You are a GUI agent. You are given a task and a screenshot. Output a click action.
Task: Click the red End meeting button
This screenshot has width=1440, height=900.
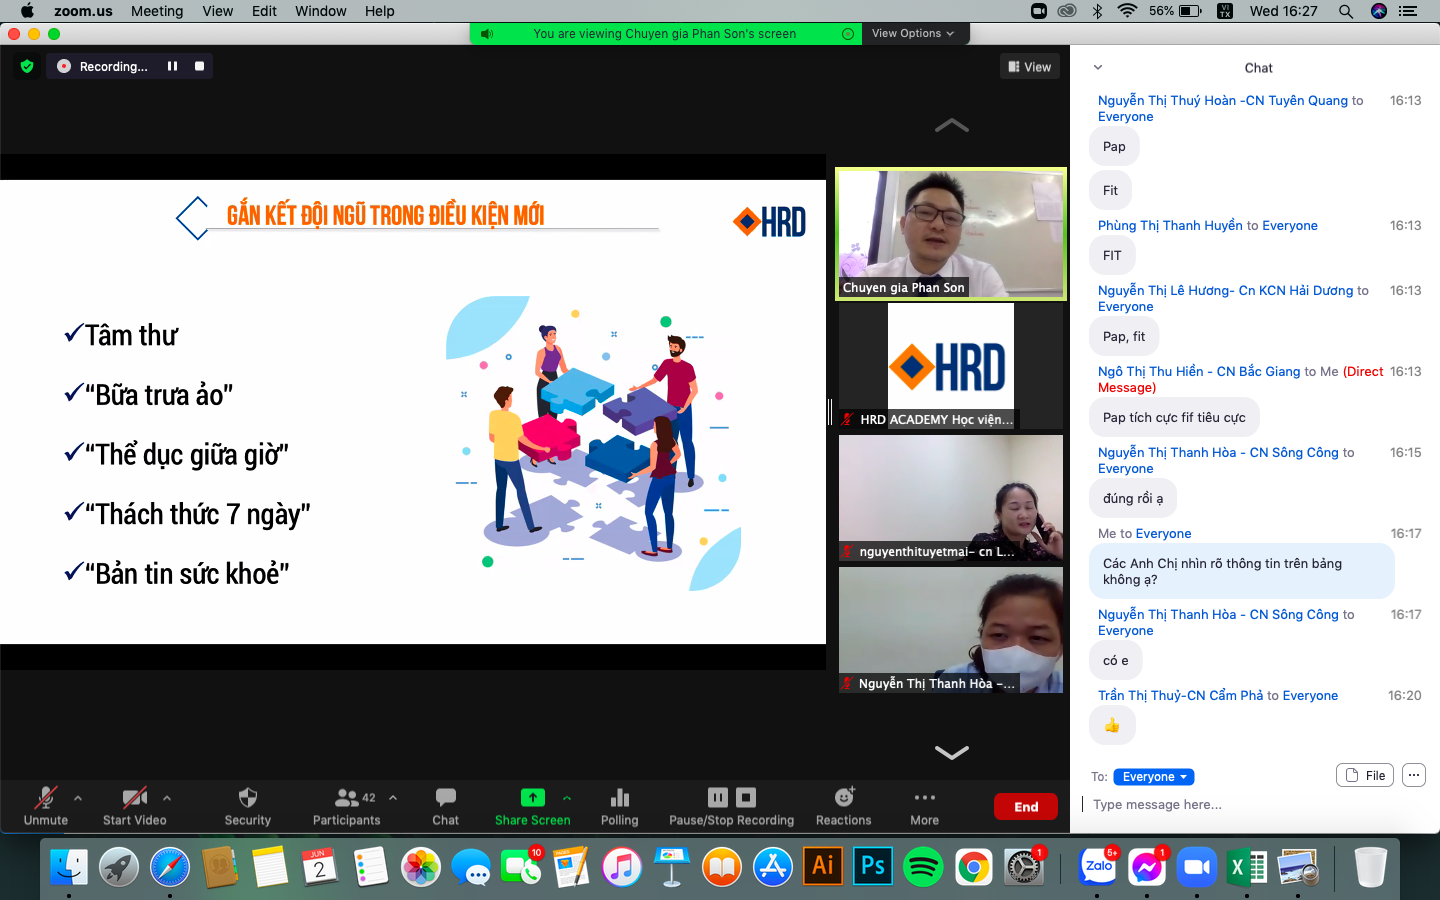coord(1026,807)
